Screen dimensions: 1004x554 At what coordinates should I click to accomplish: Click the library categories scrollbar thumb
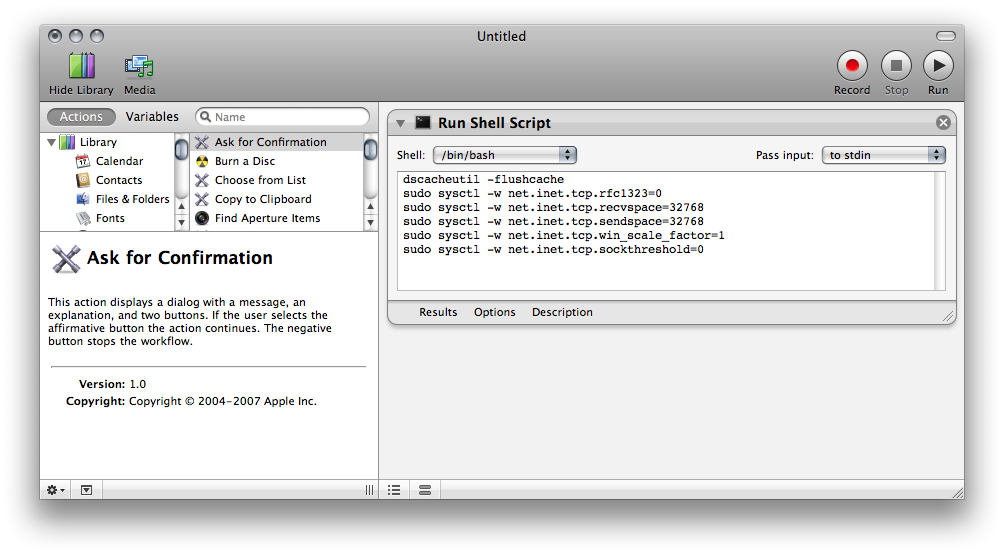click(181, 149)
